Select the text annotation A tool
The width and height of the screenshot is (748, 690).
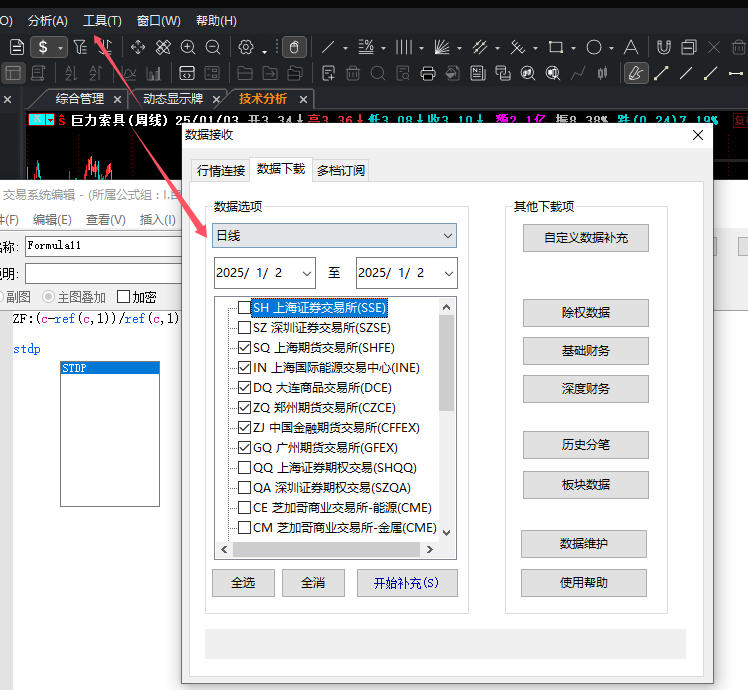click(631, 47)
